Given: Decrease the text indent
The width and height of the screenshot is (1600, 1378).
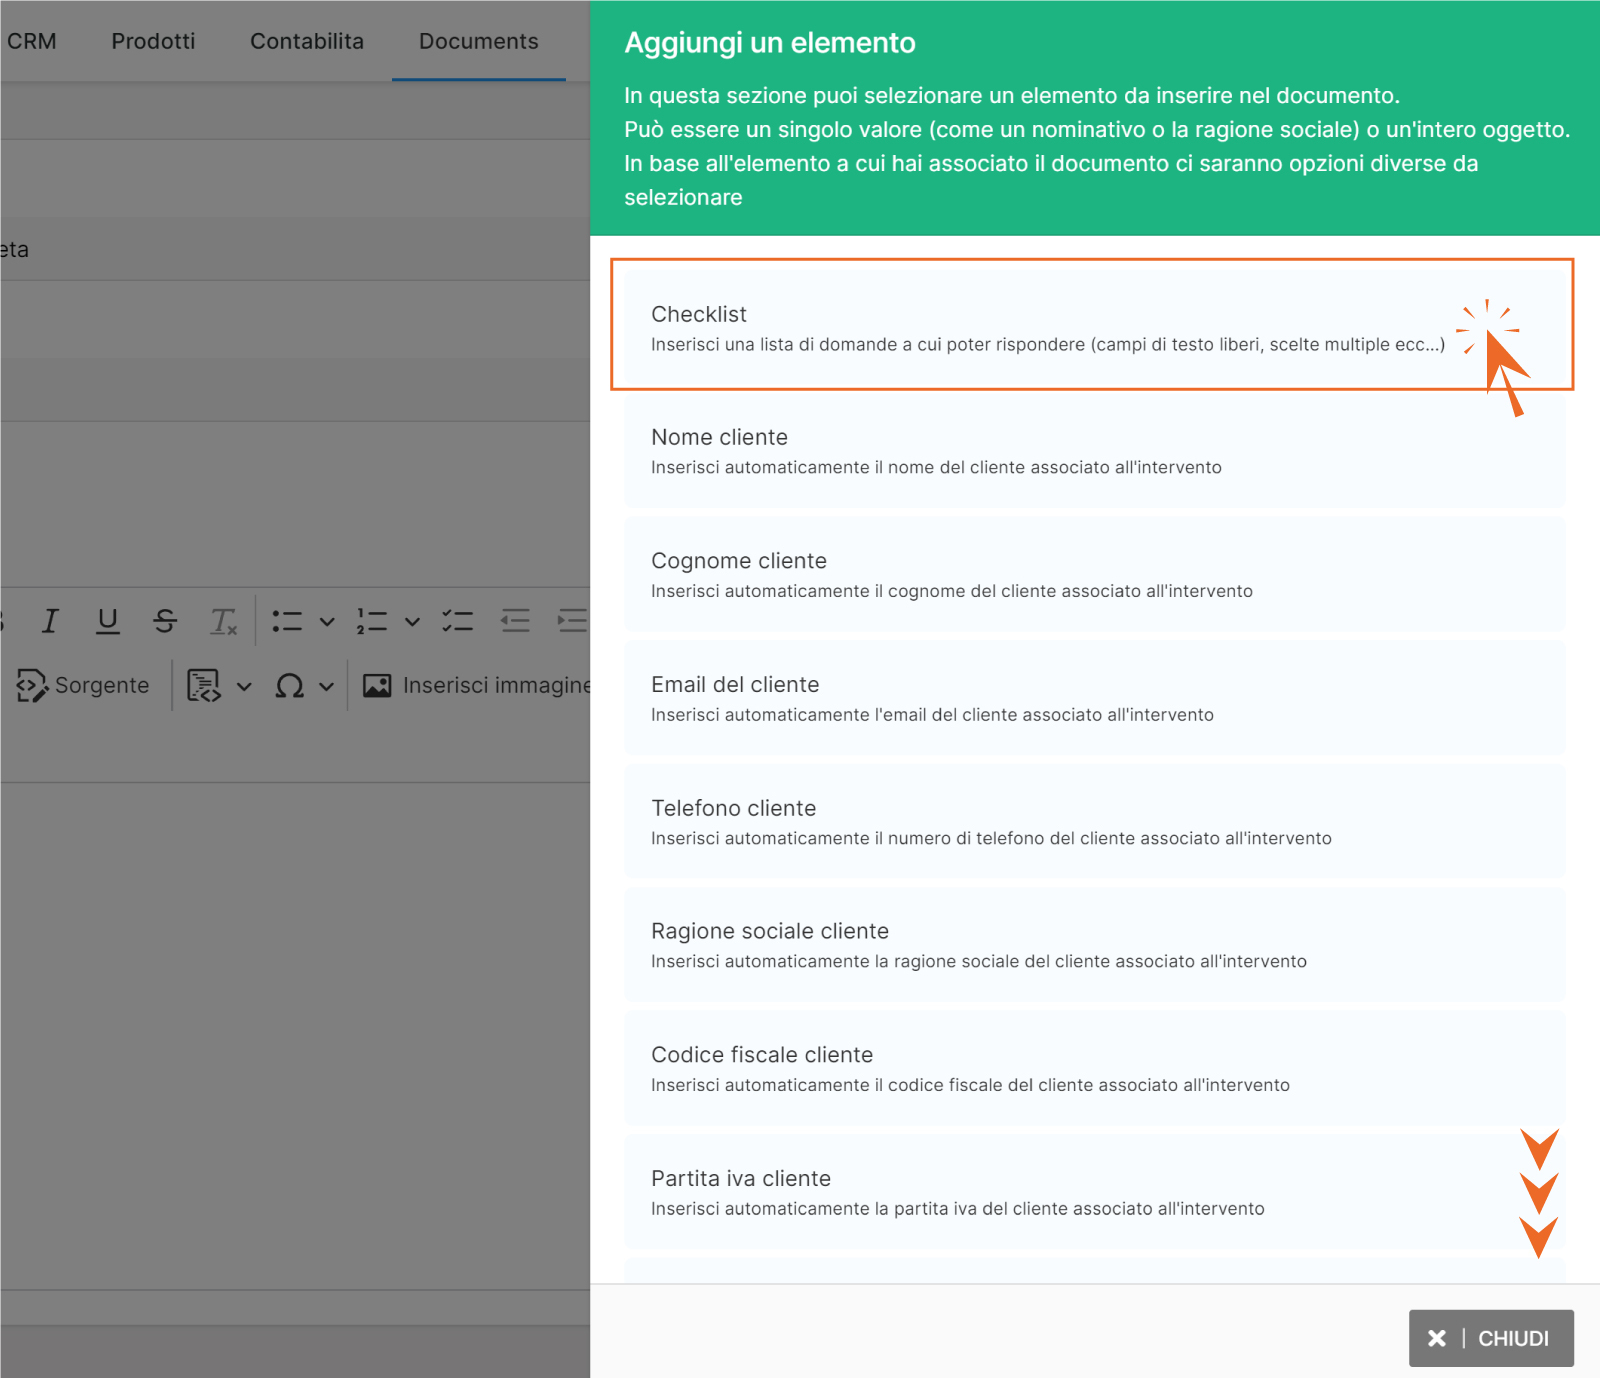Looking at the screenshot, I should [x=515, y=621].
